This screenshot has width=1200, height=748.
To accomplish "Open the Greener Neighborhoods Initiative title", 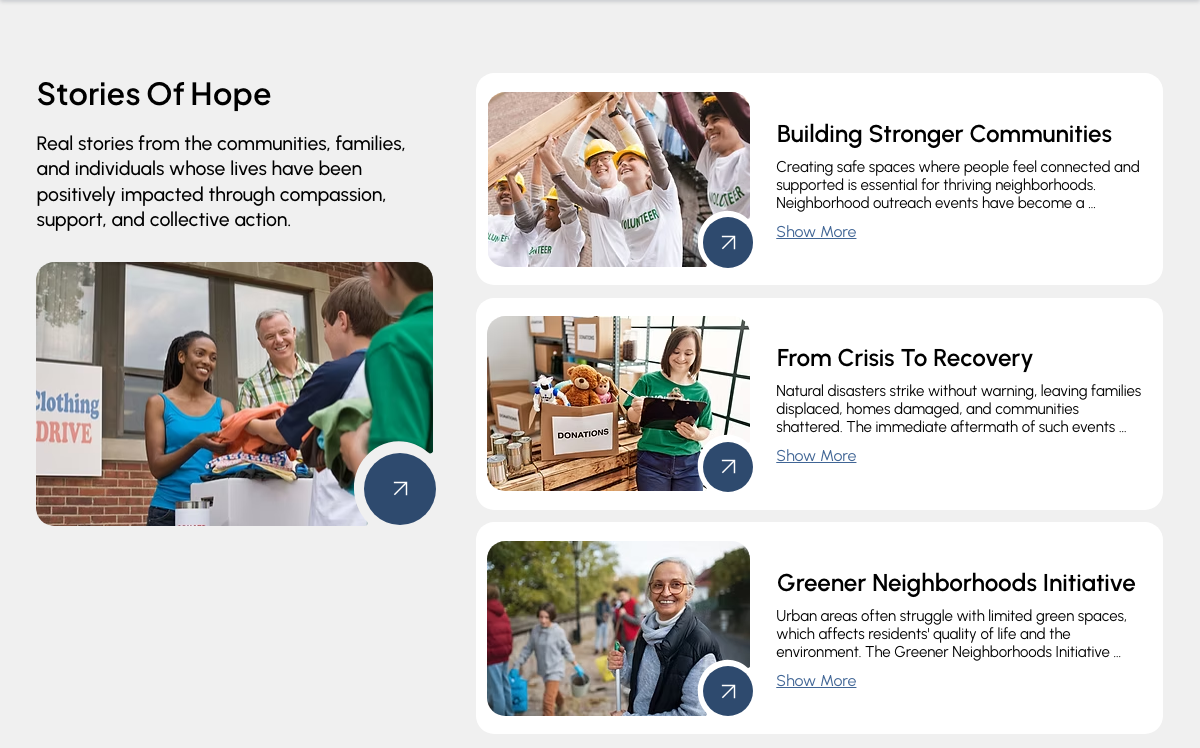I will pyautogui.click(x=956, y=583).
